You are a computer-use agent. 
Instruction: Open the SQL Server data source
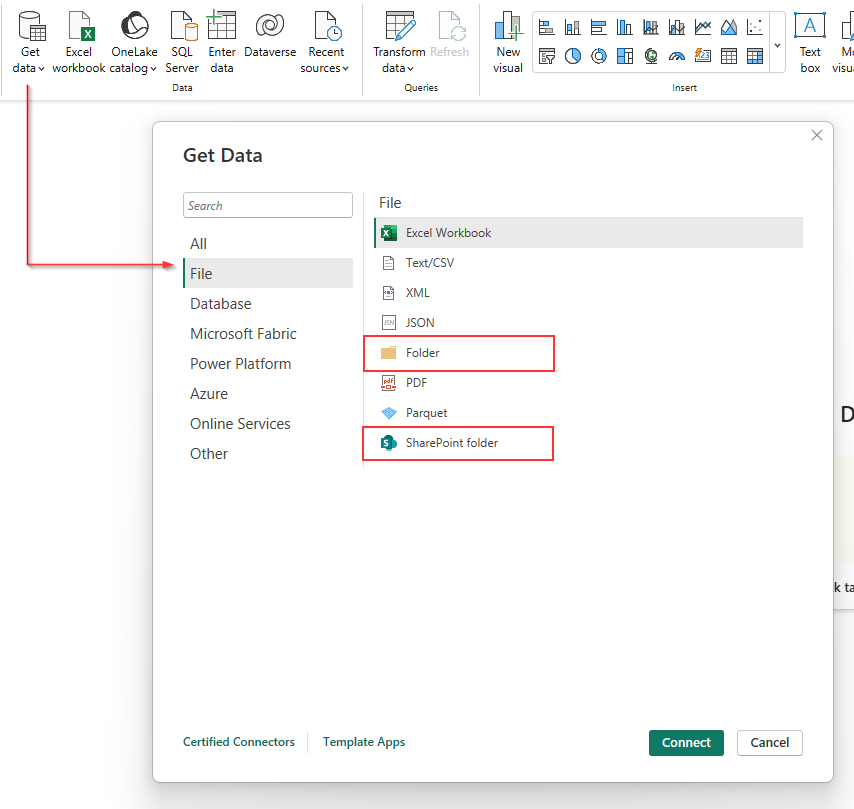click(182, 27)
